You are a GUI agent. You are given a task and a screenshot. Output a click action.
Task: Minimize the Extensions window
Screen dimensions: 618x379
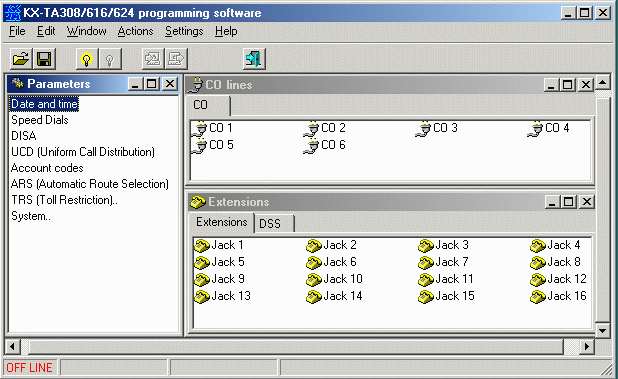coord(552,202)
